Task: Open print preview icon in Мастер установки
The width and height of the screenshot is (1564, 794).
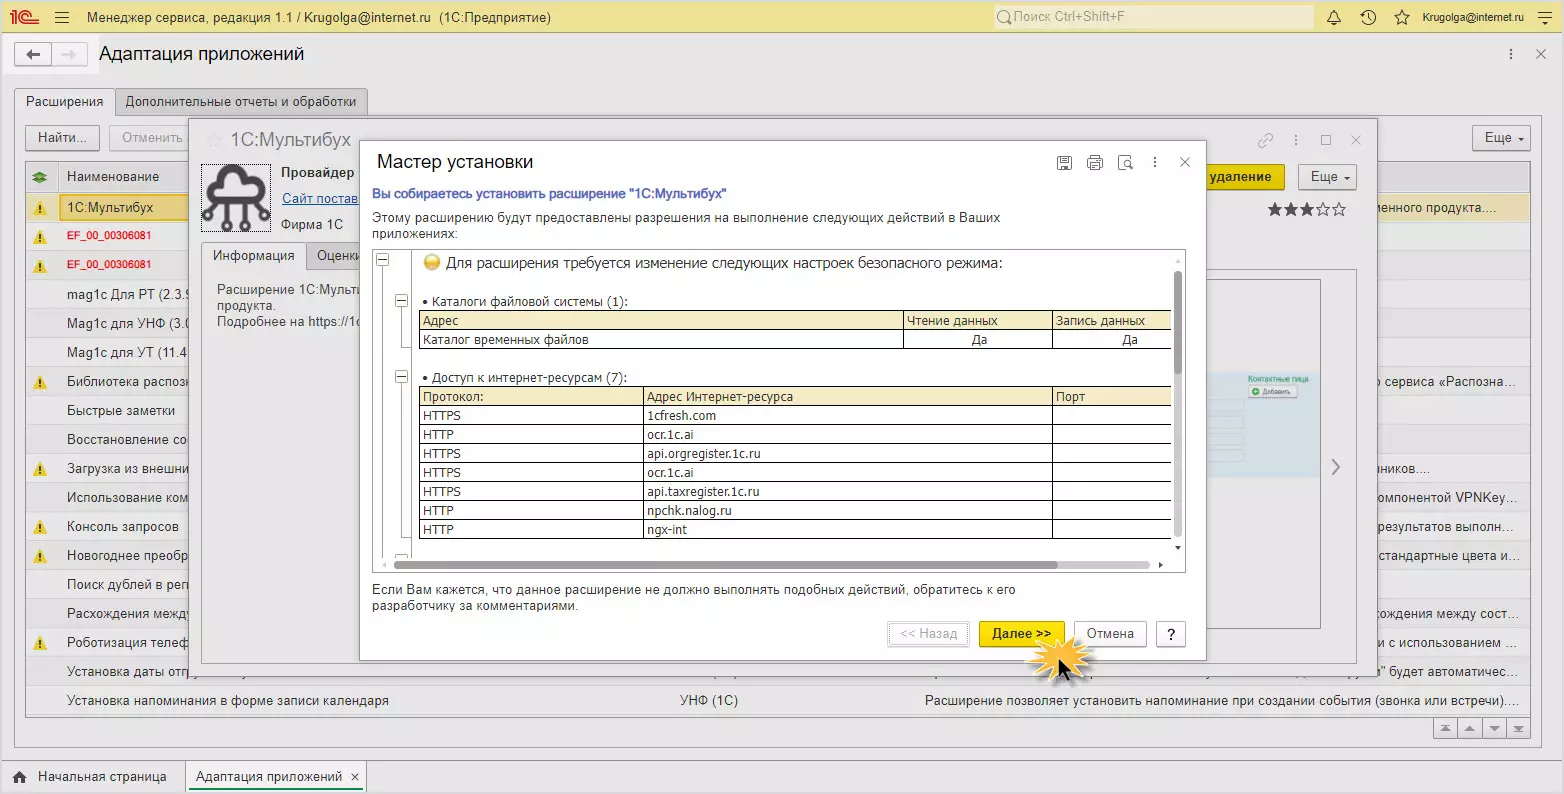Action: [x=1125, y=163]
